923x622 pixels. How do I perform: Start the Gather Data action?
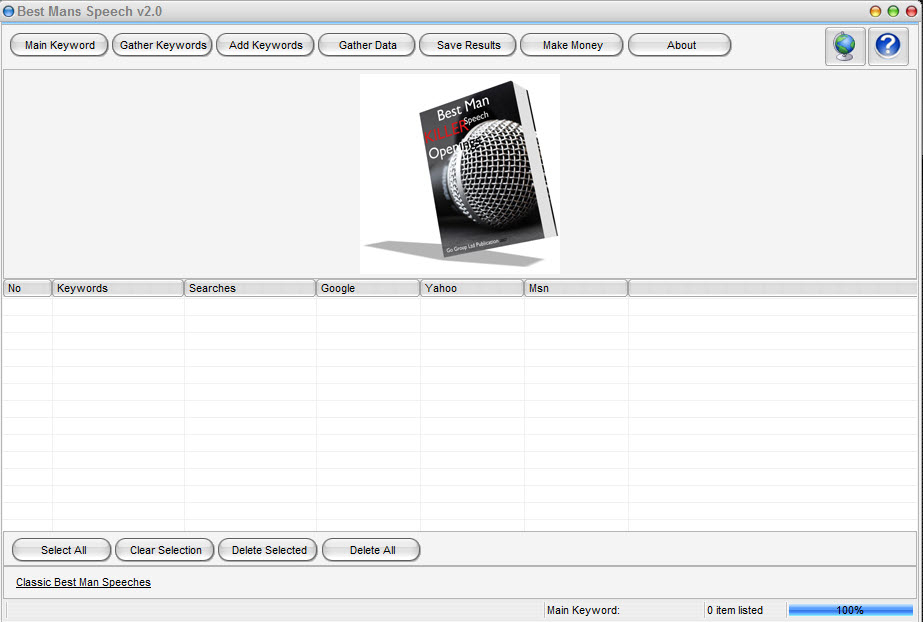(367, 45)
